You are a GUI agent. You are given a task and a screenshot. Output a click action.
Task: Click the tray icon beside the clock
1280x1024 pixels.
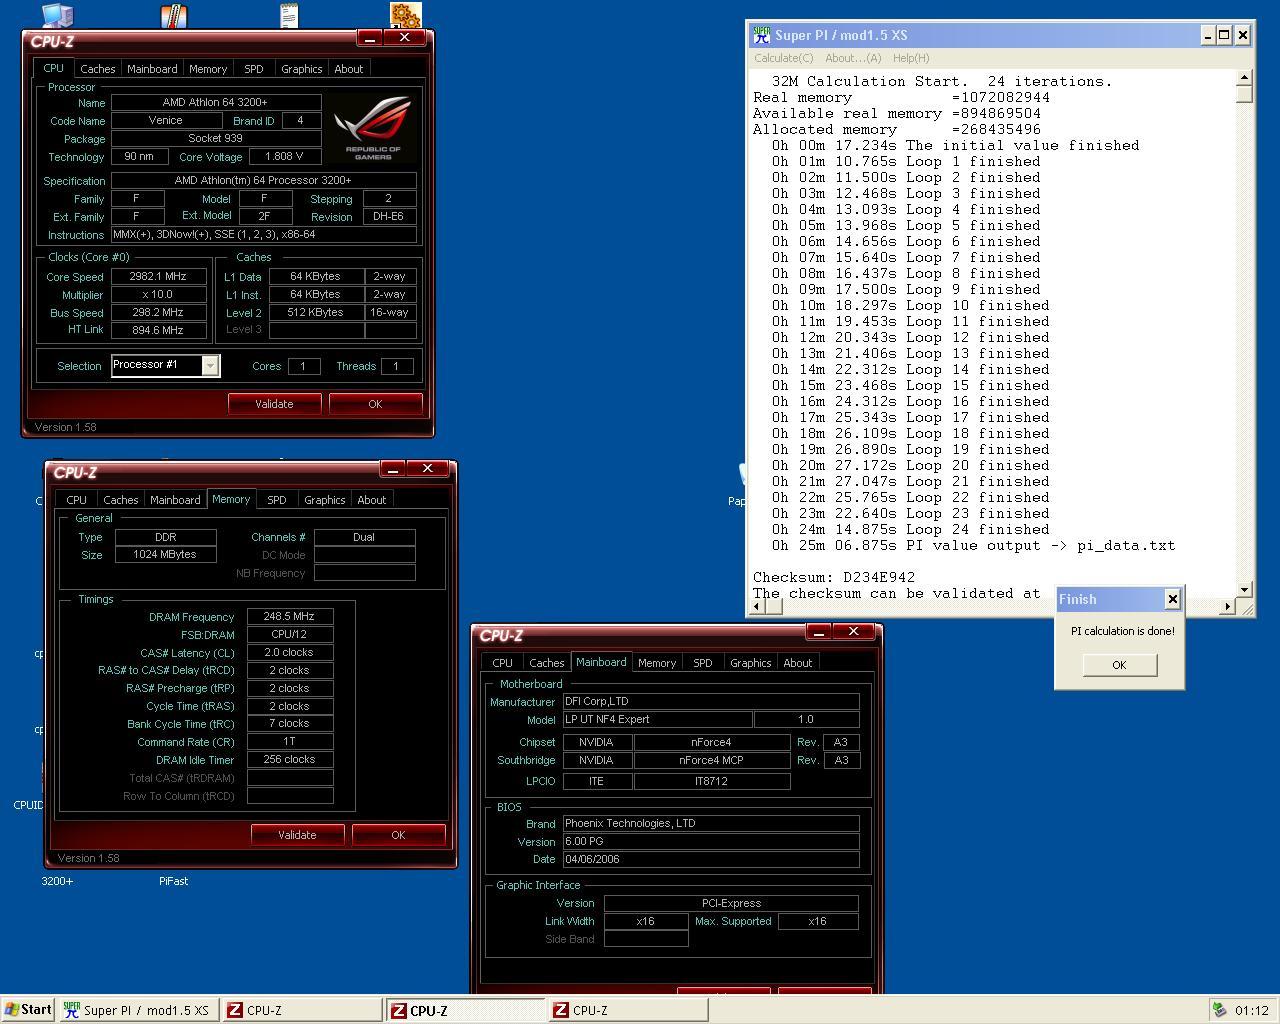pyautogui.click(x=1219, y=1010)
